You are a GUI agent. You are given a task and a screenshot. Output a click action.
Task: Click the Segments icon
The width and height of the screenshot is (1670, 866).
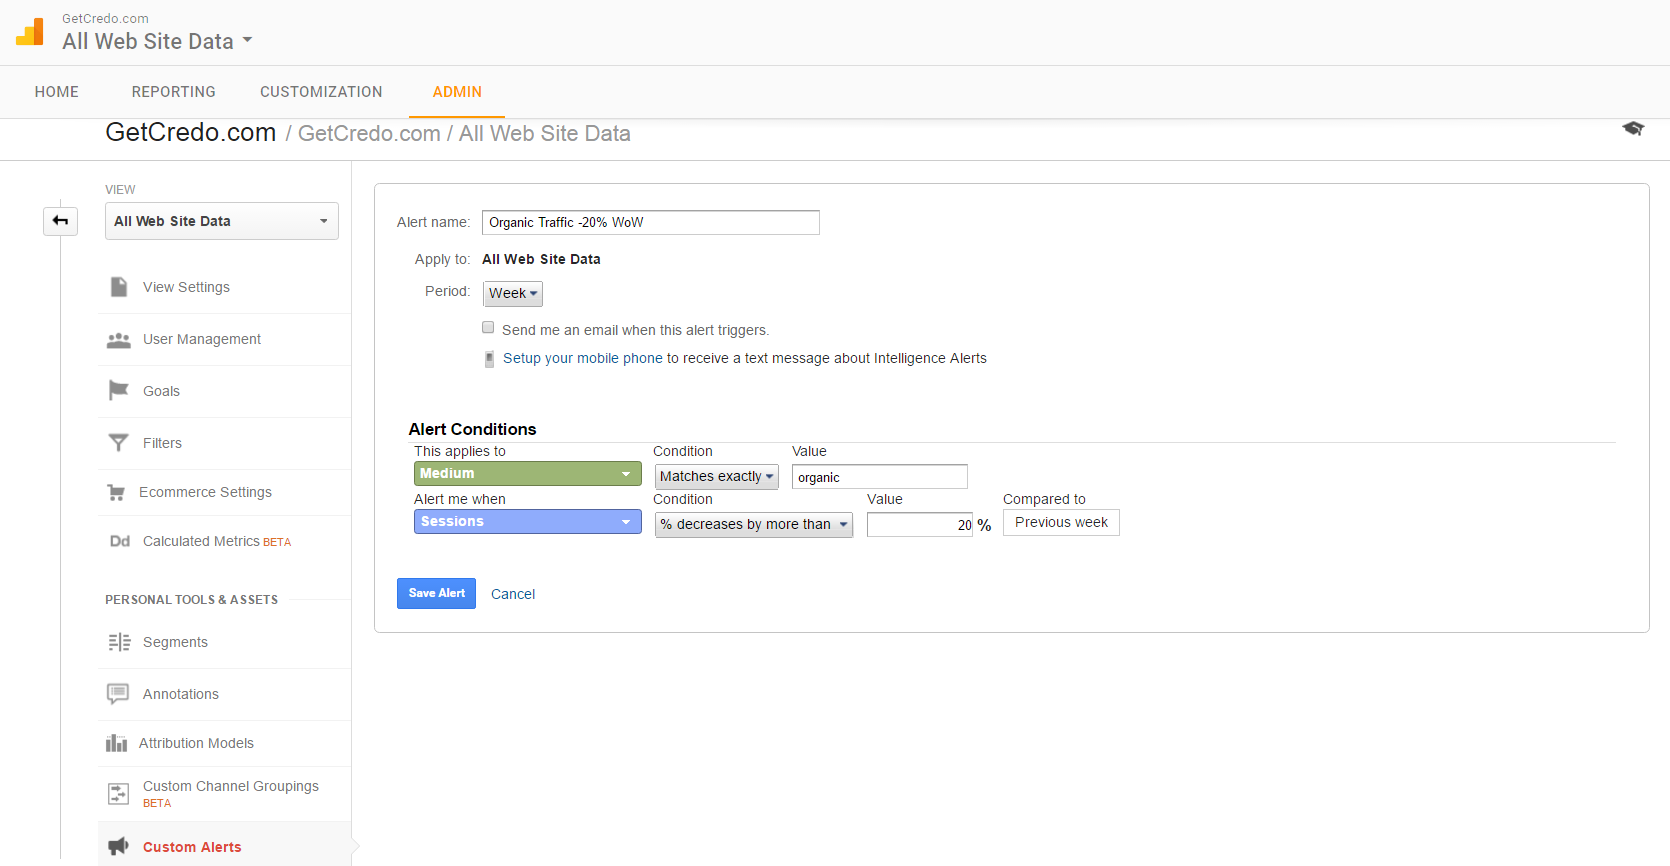119,642
